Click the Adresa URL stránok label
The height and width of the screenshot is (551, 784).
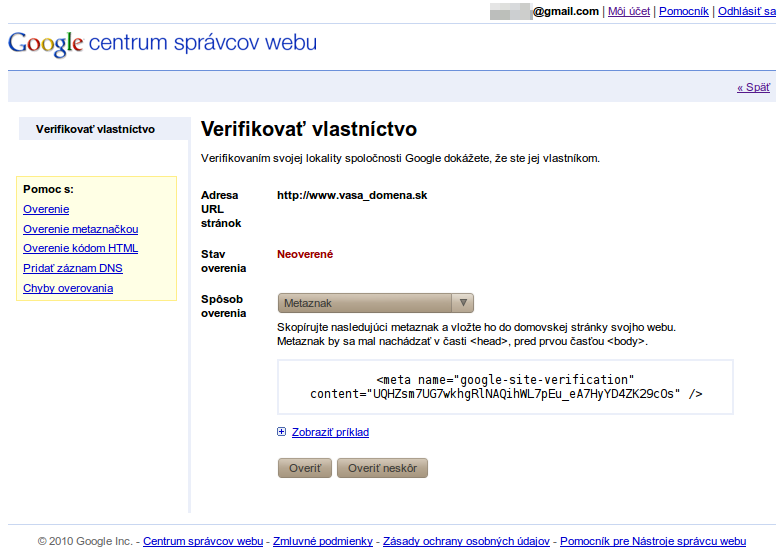[221, 209]
